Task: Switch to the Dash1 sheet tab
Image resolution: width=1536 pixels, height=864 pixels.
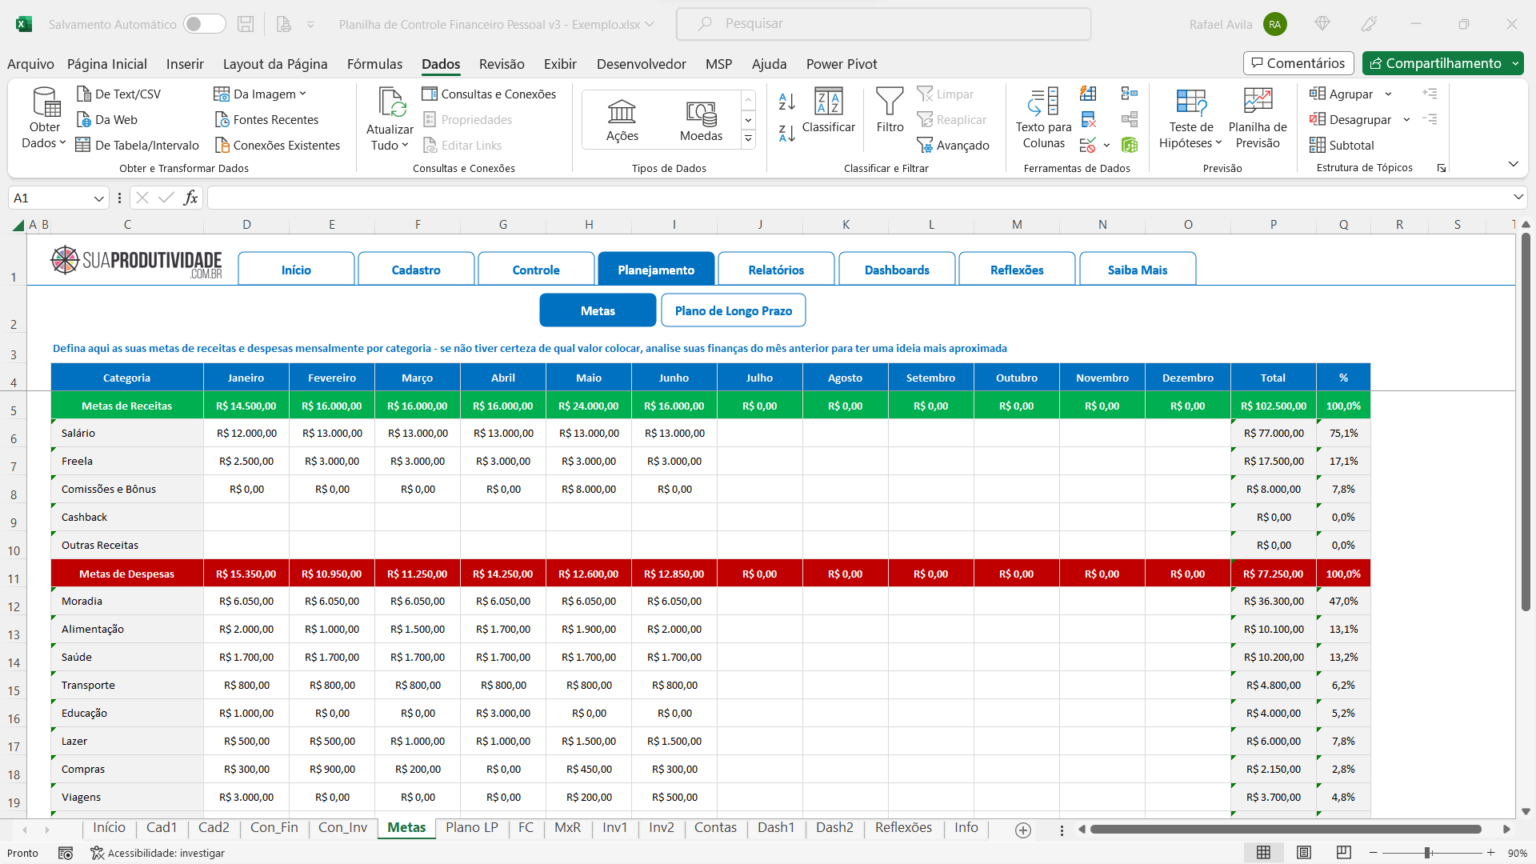Action: [776, 828]
